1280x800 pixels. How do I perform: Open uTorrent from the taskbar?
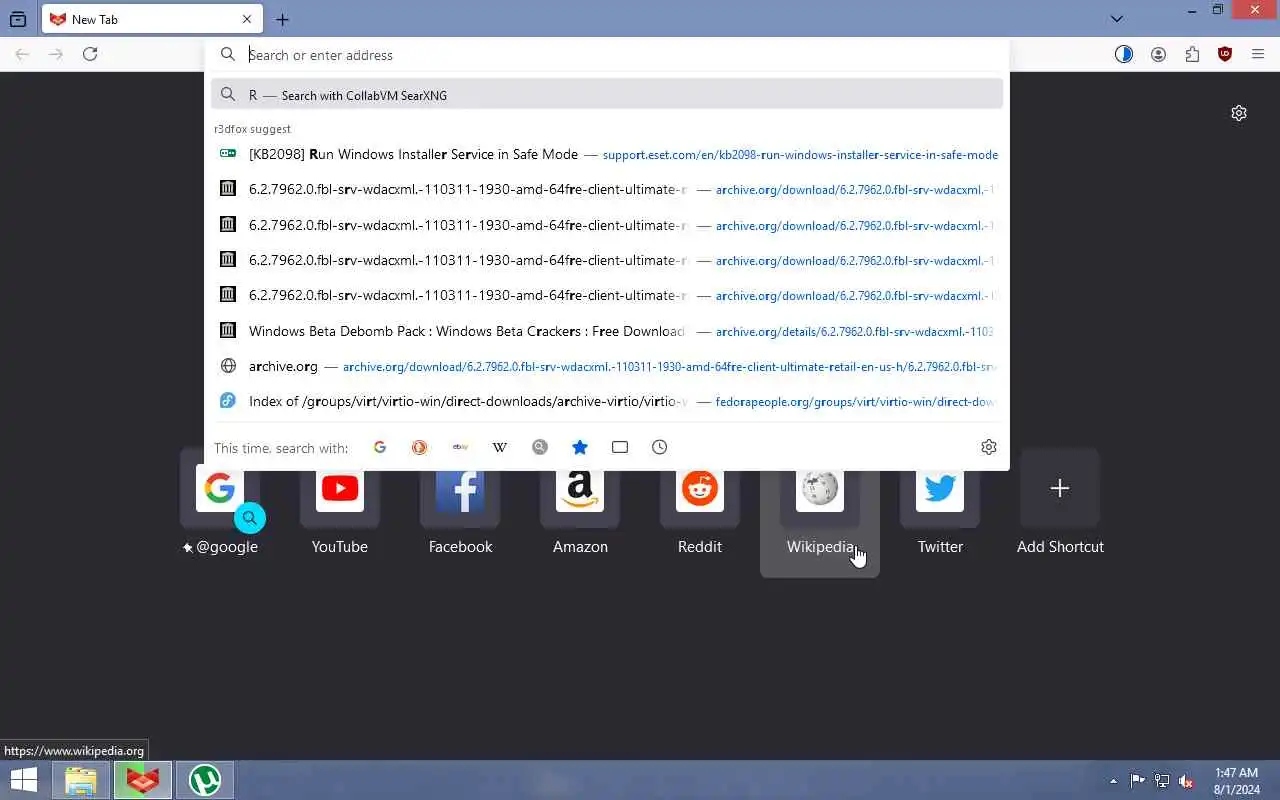(x=205, y=780)
